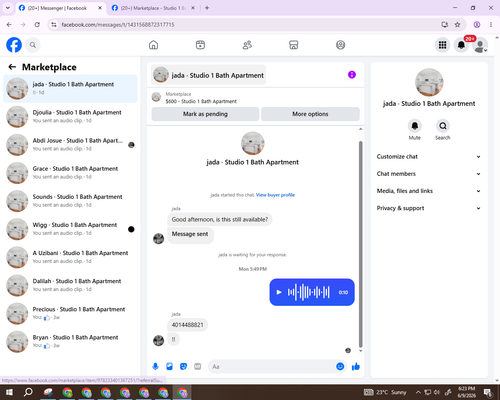Choose a sticker icon in composer
This screenshot has width=500, height=400.
pyautogui.click(x=183, y=367)
